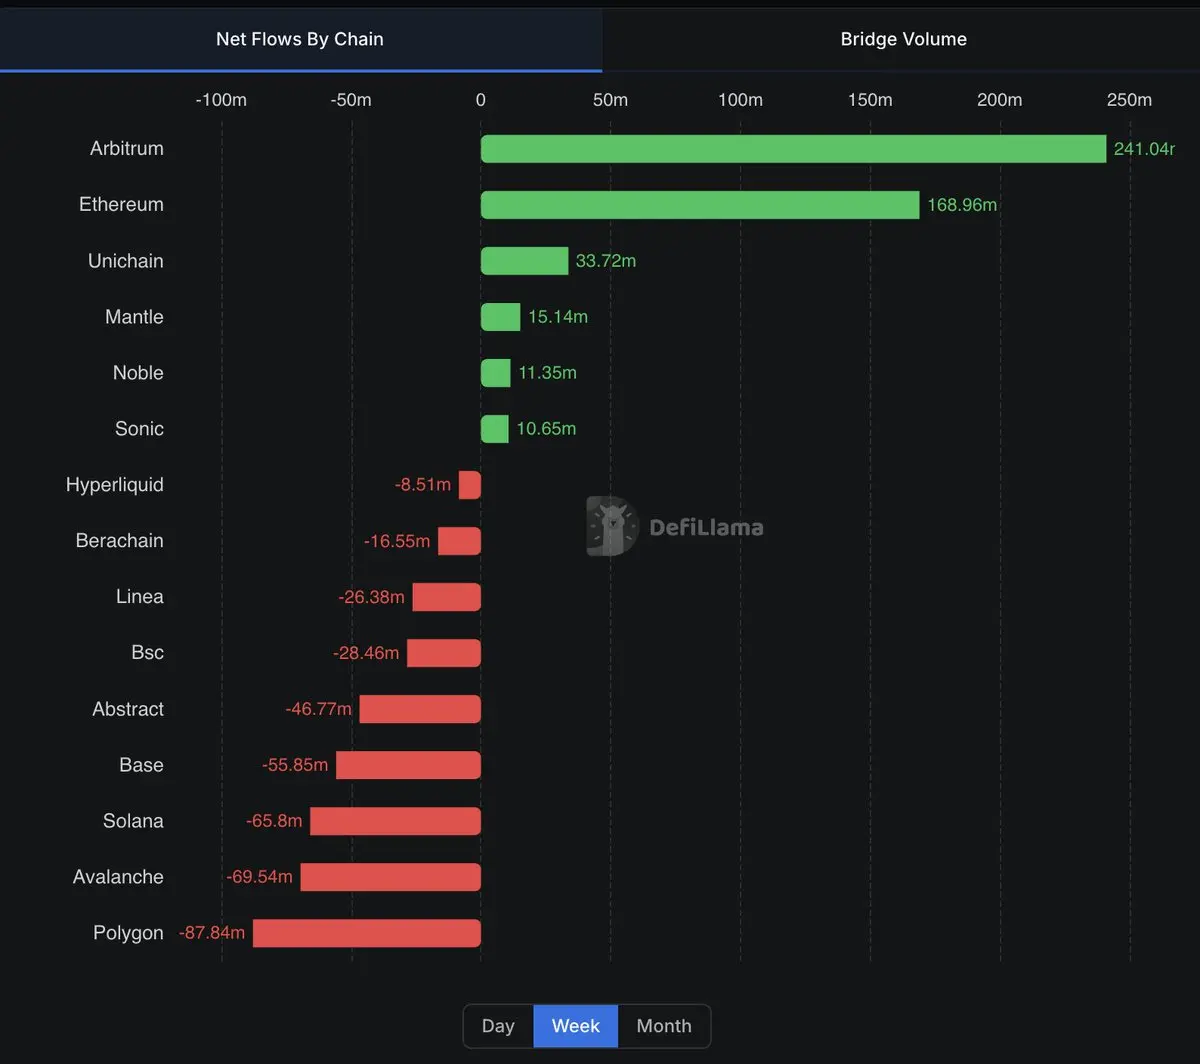The image size is (1200, 1064).
Task: Click the 33.72m value label
Action: (606, 261)
